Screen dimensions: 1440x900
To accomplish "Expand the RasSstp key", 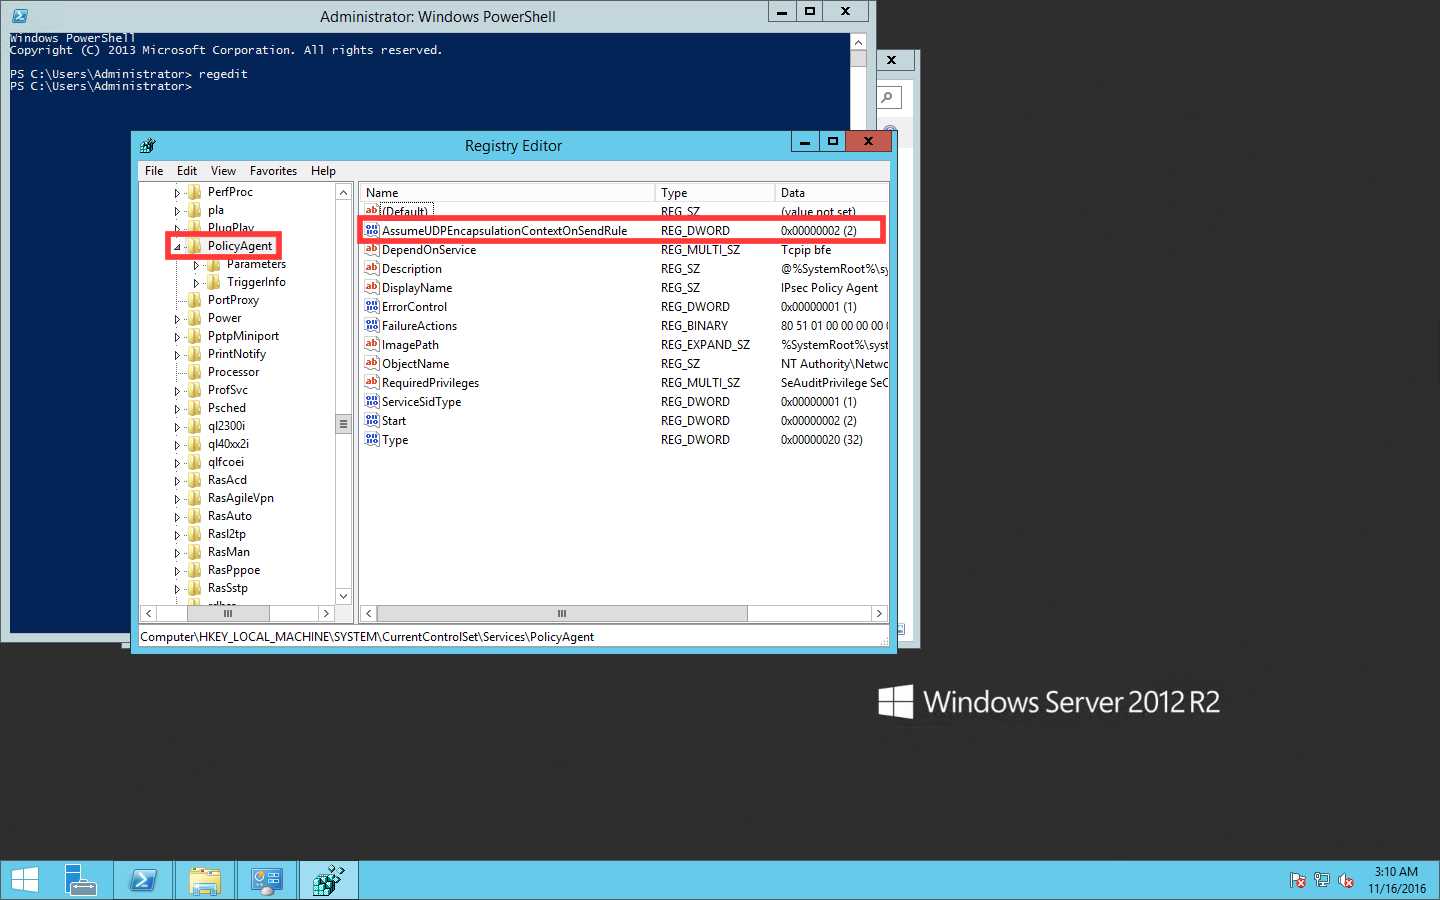I will 177,589.
